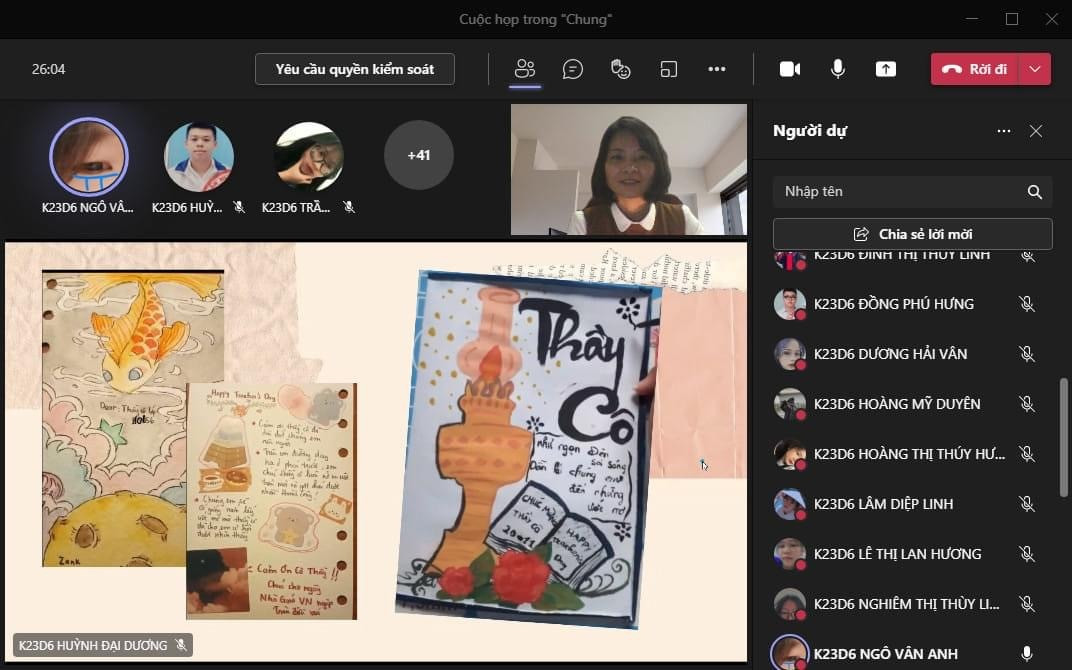Click the Yêu cầu quyền kiểm soát button
This screenshot has height=670, width=1072.
[x=355, y=69]
